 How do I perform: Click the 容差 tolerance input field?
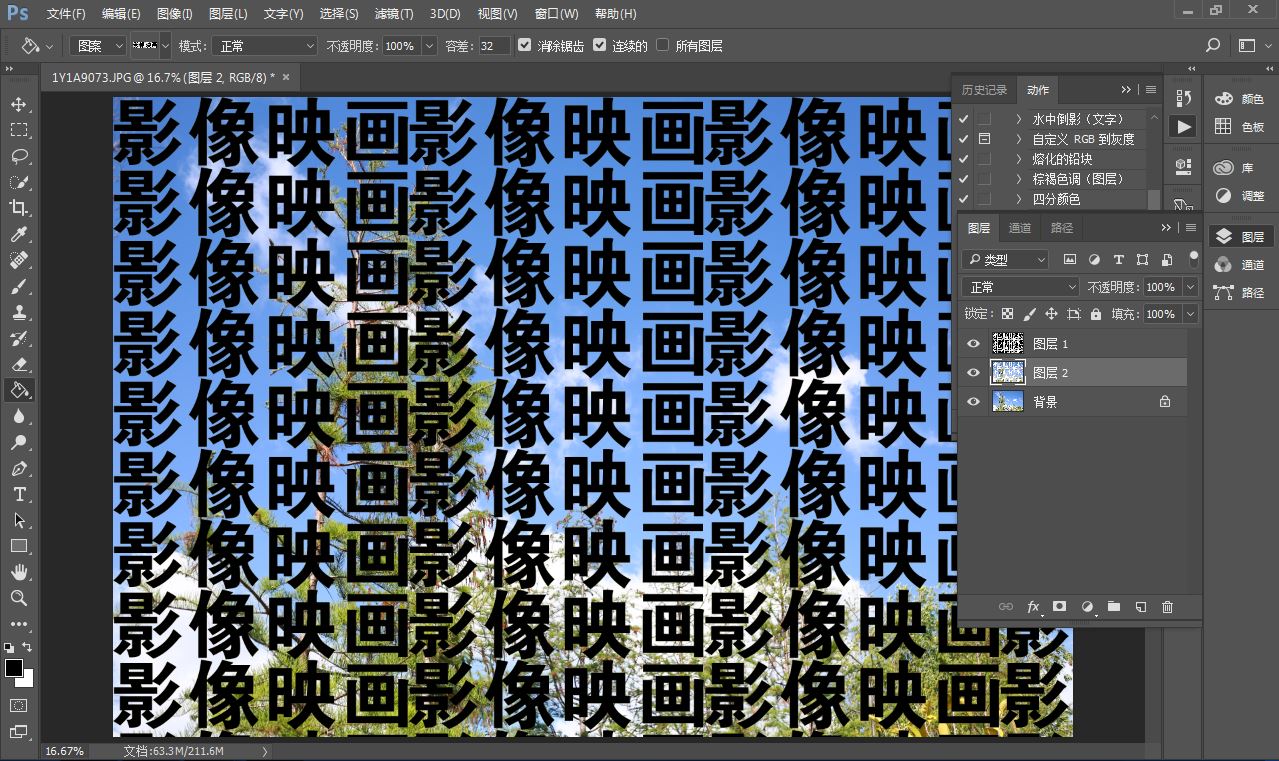coord(493,46)
